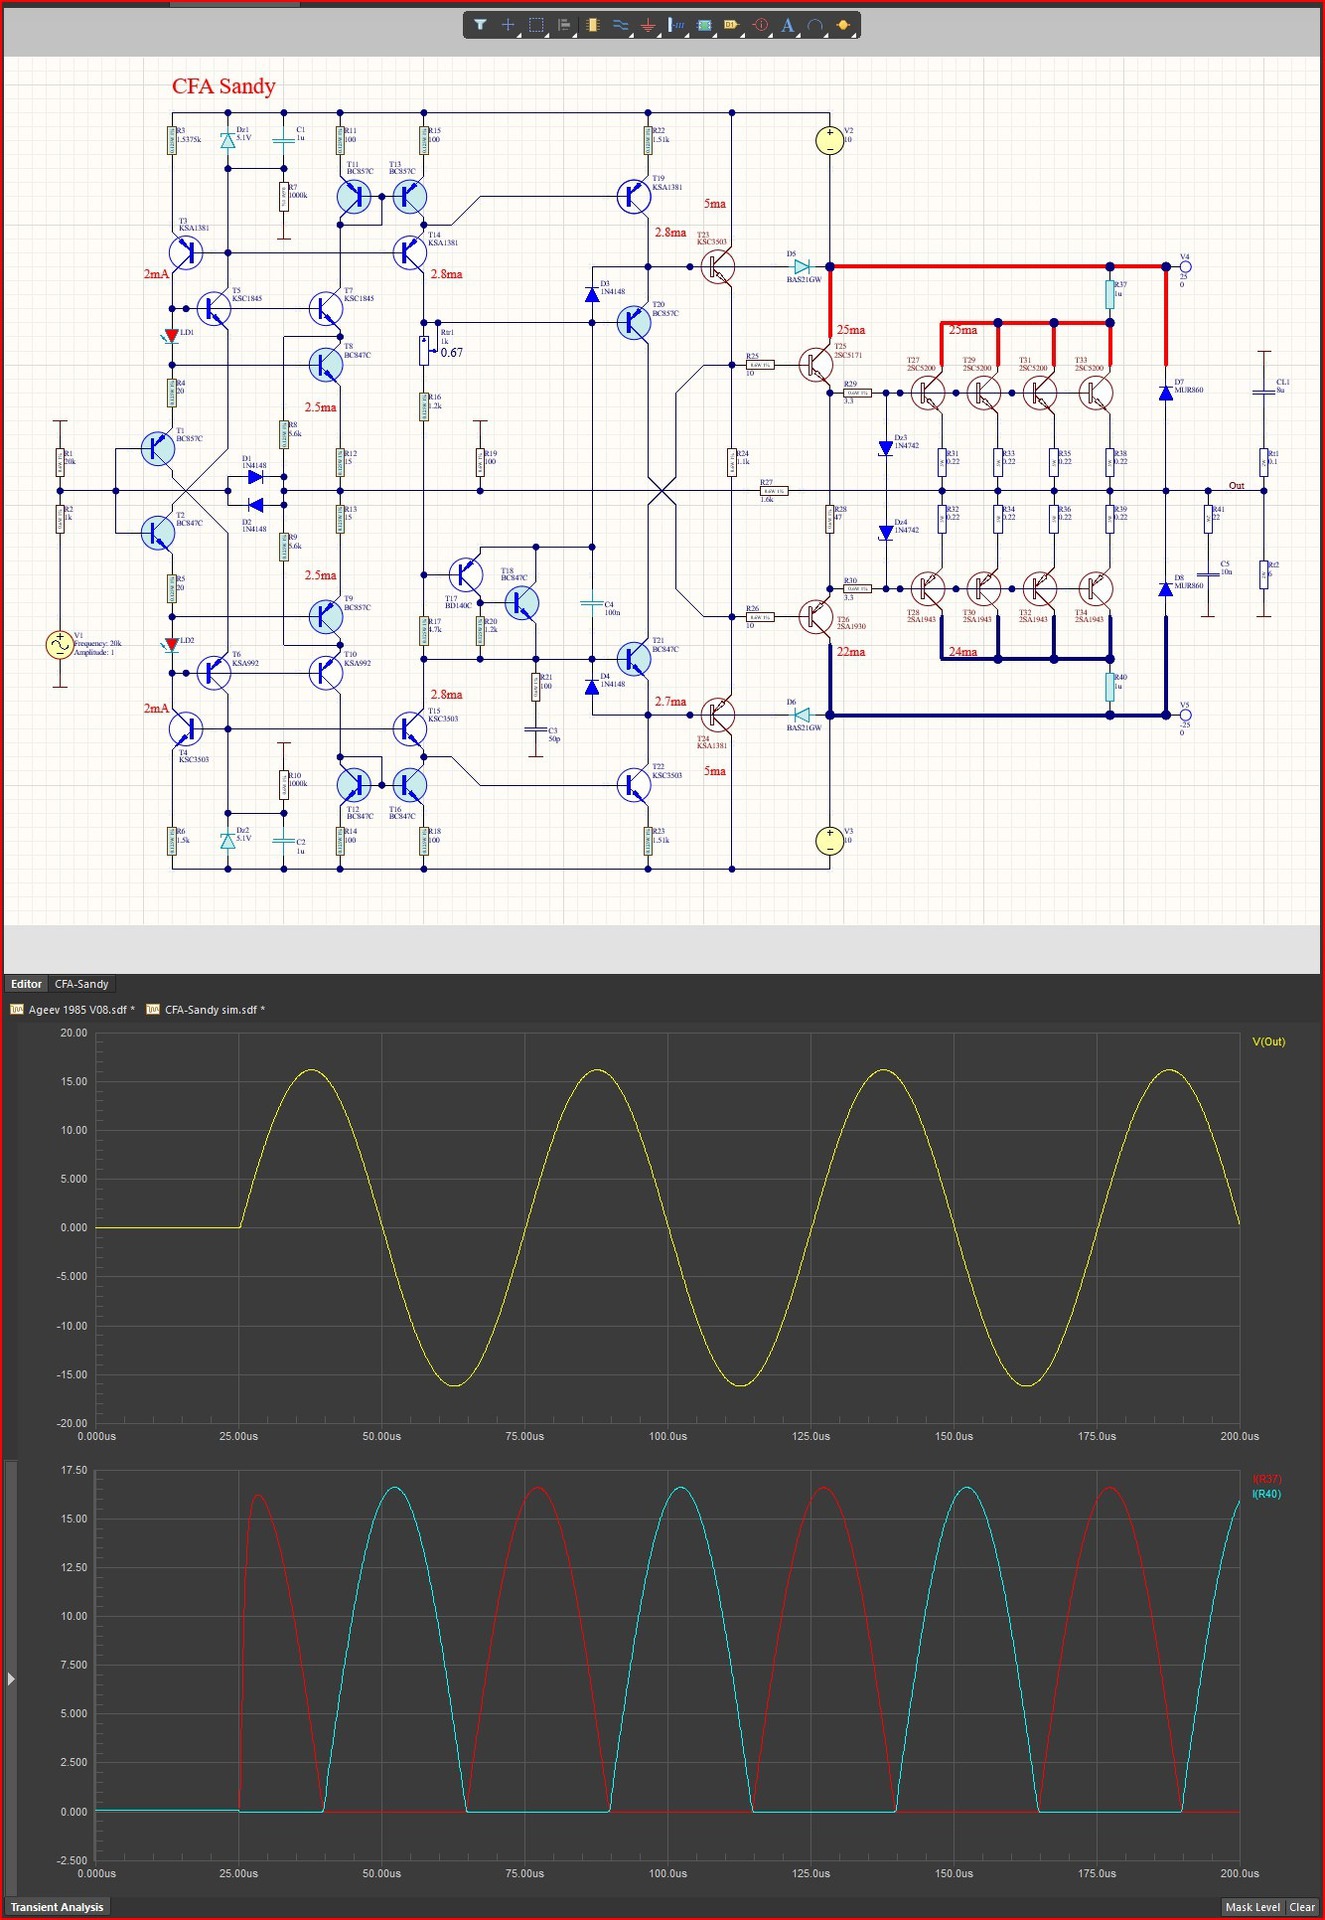The image size is (1325, 1920).
Task: Click the 0.67 trimmer value label
Action: pyautogui.click(x=452, y=353)
